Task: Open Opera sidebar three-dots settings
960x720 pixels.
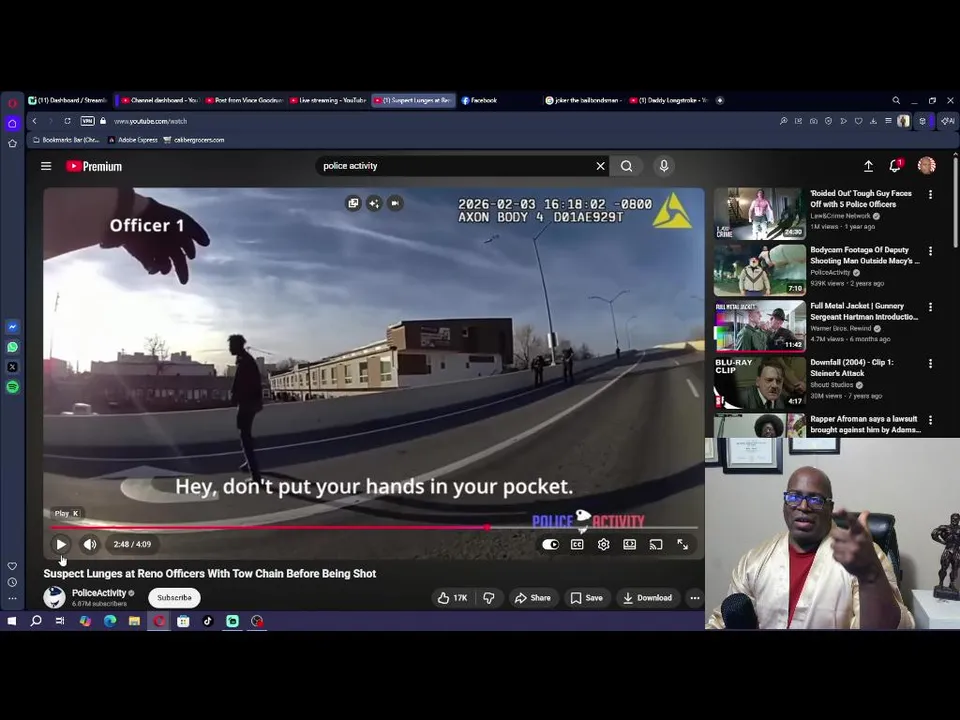Action: (12, 599)
